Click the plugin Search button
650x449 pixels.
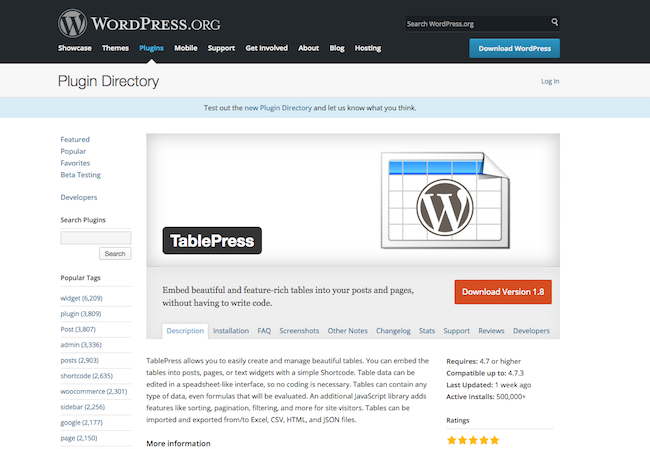[115, 253]
